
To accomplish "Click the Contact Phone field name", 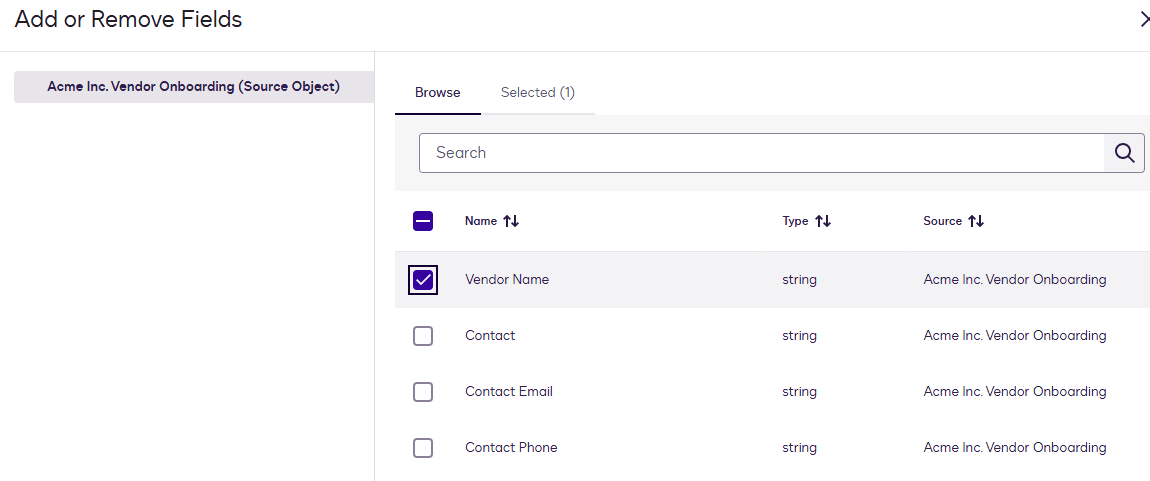I will [511, 448].
